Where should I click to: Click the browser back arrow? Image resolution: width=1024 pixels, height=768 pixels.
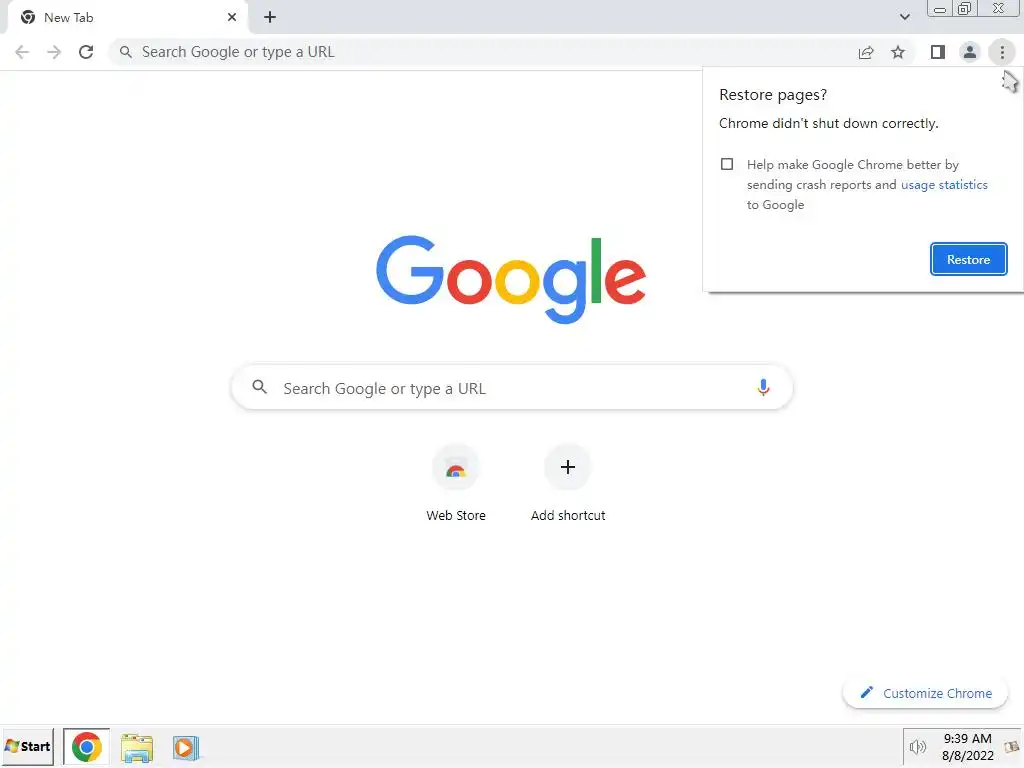[x=22, y=52]
